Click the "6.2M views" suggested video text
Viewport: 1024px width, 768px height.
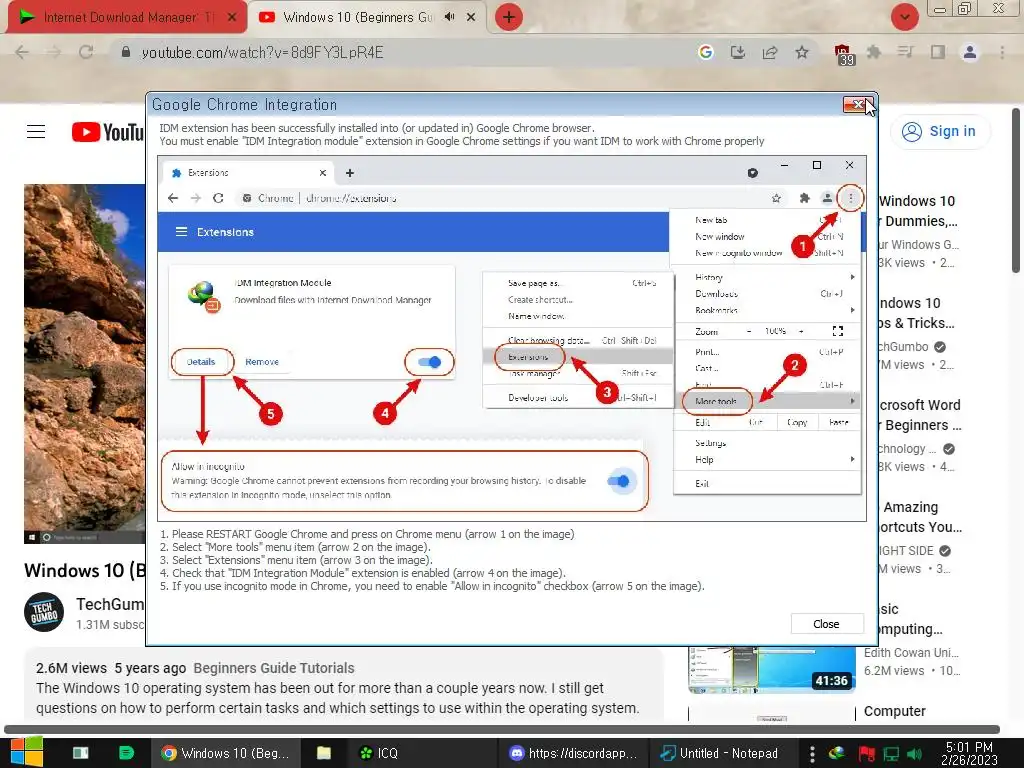pos(894,671)
